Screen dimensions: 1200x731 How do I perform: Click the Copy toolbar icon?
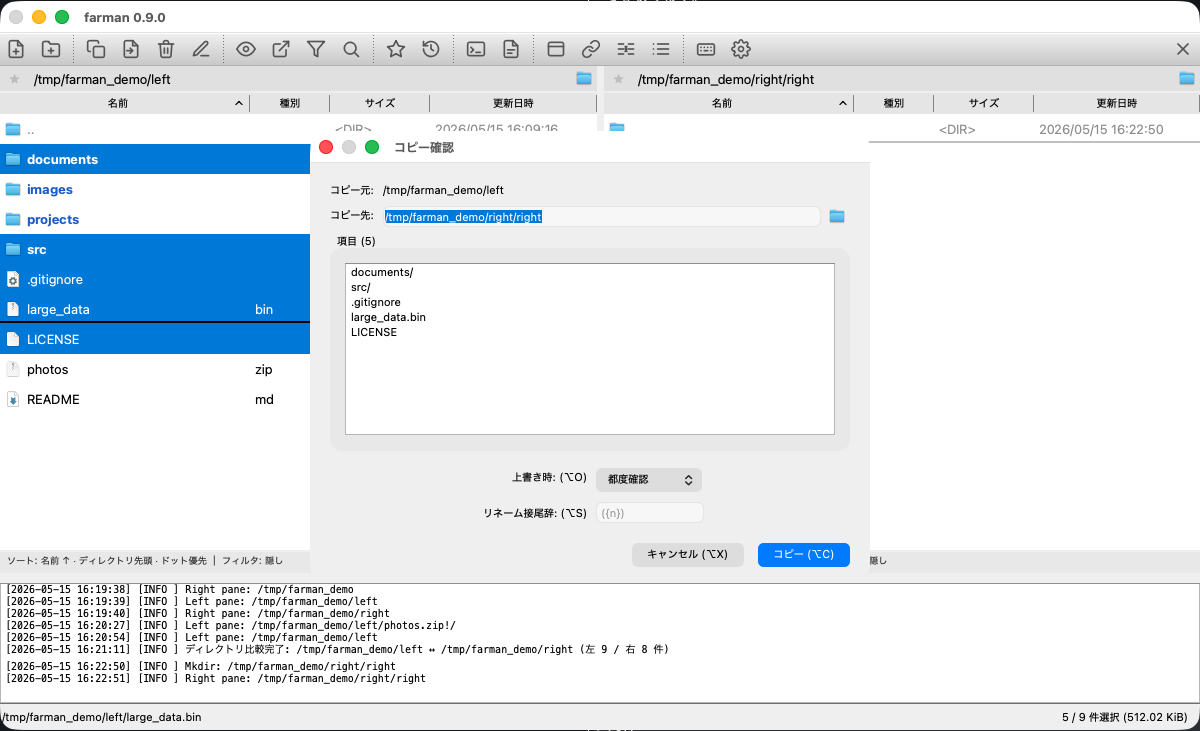point(96,48)
